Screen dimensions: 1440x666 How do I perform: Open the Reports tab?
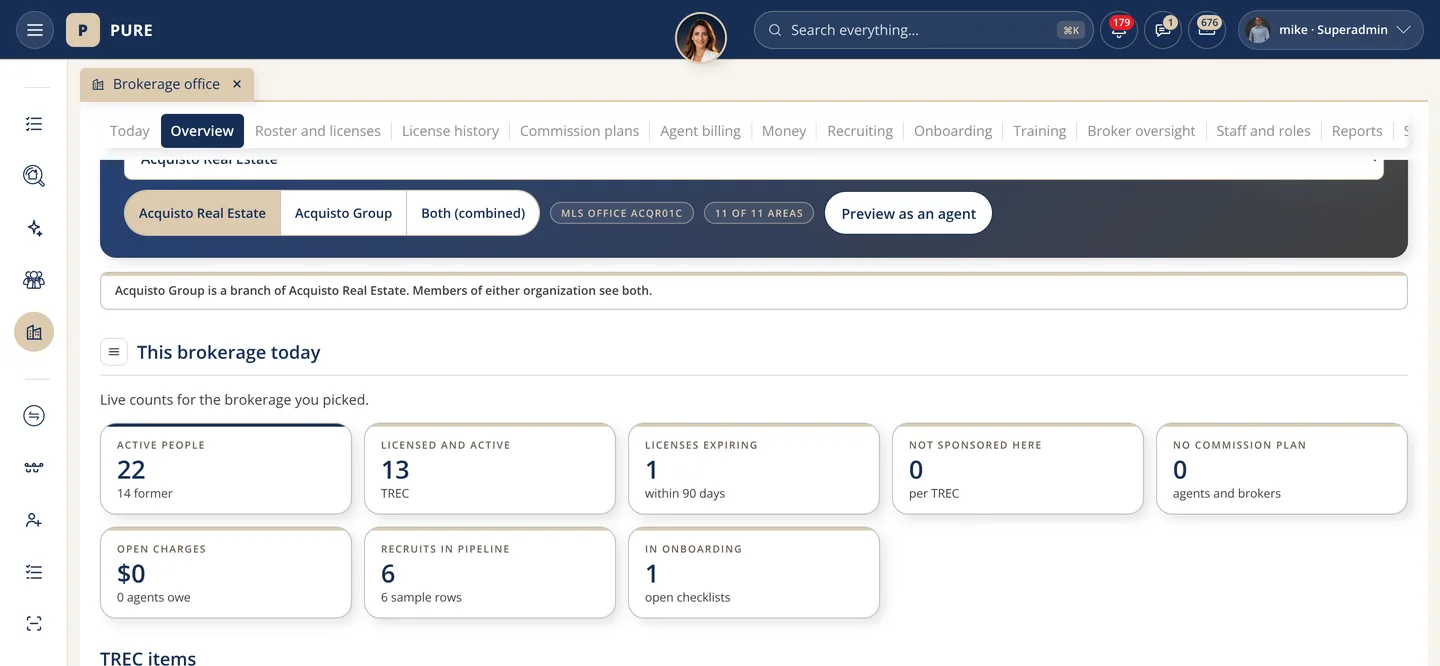[x=1357, y=131]
